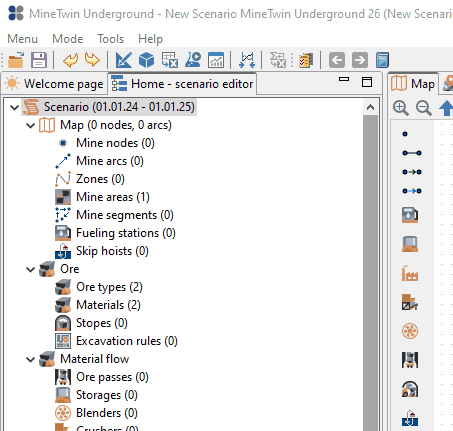Click the run simulation flask icon
Viewport: 453px width, 431px height.
tap(193, 60)
